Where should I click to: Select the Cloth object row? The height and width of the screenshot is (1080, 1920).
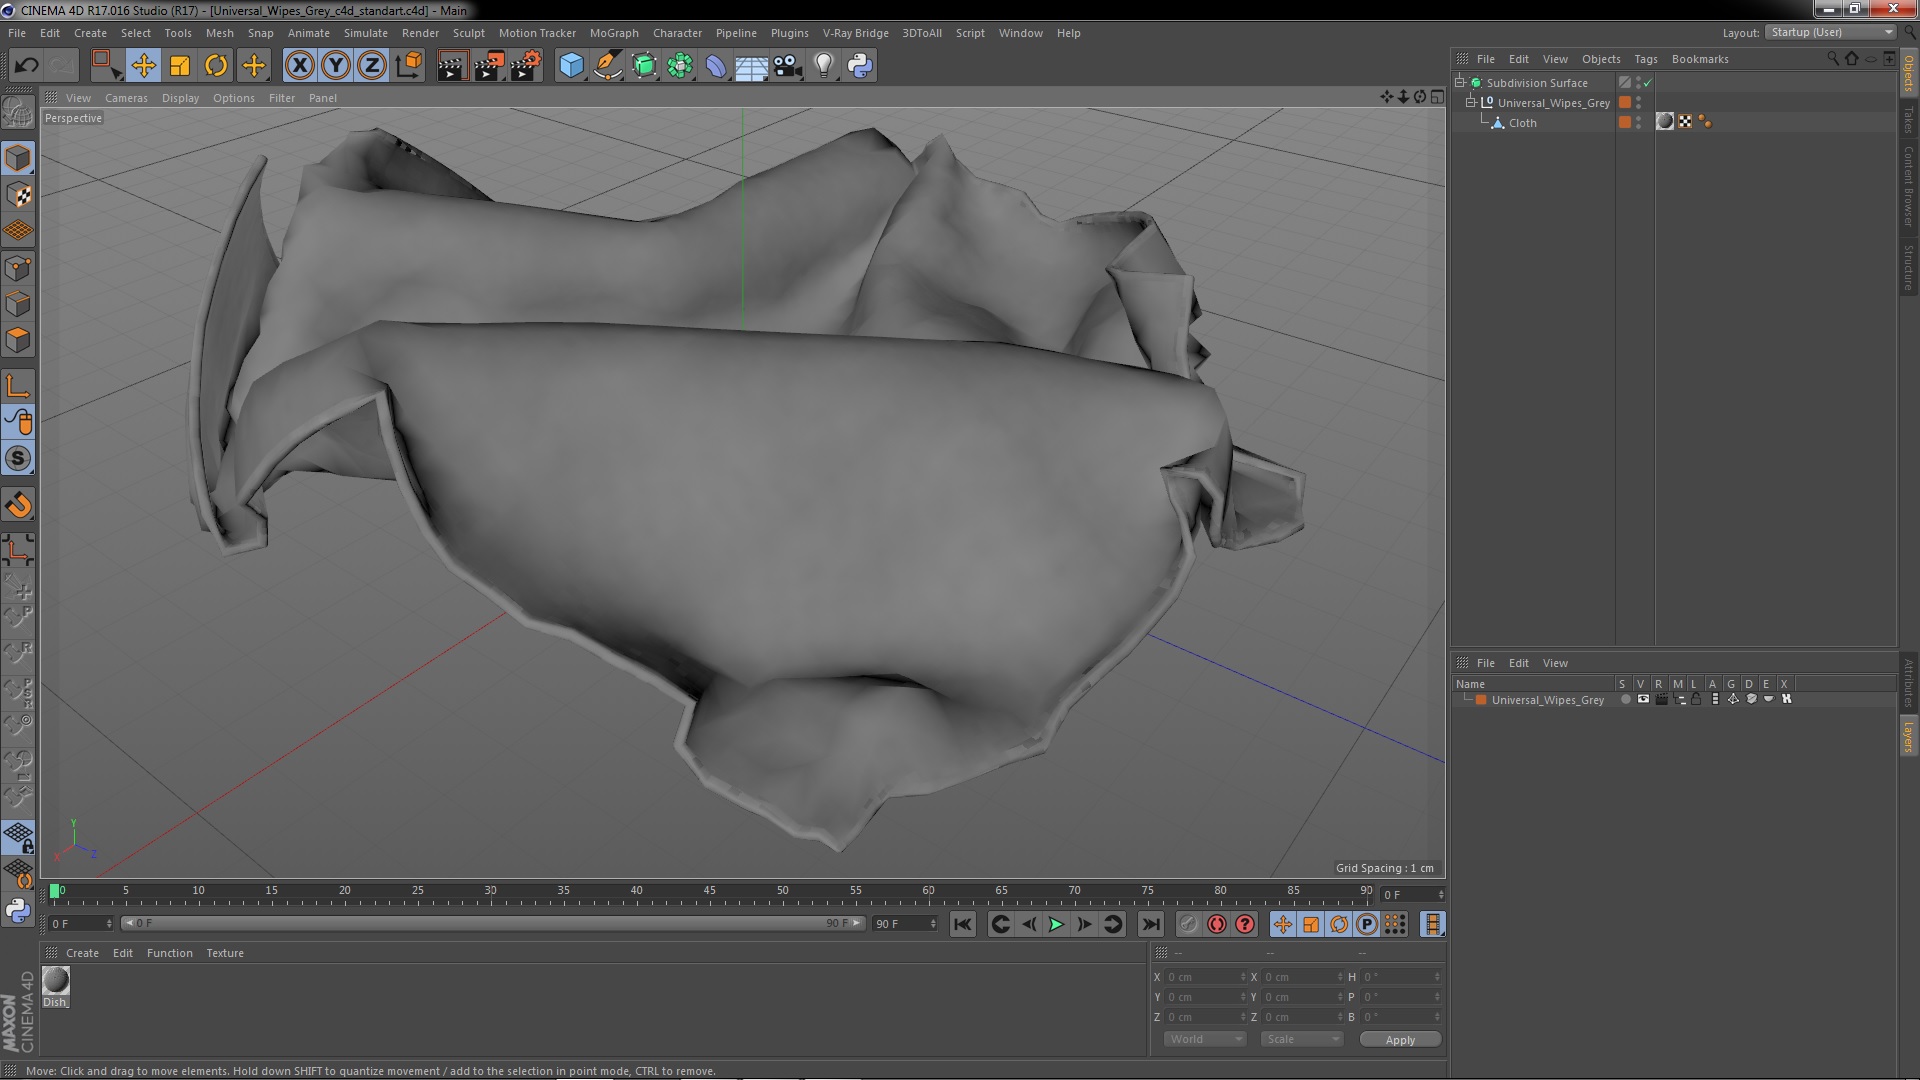(1522, 123)
